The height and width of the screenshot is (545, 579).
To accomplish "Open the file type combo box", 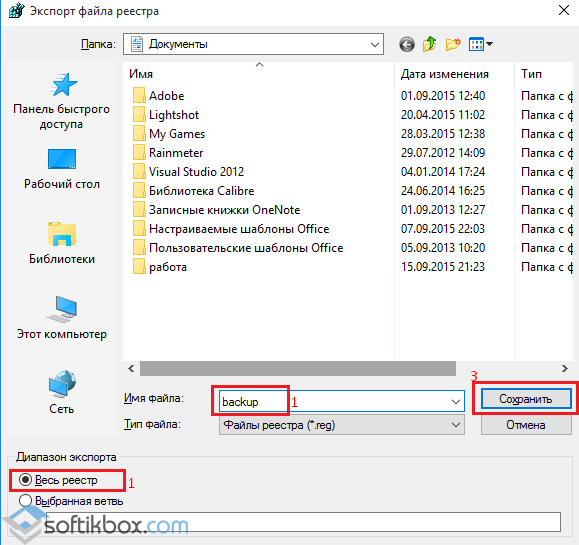I will click(x=342, y=425).
